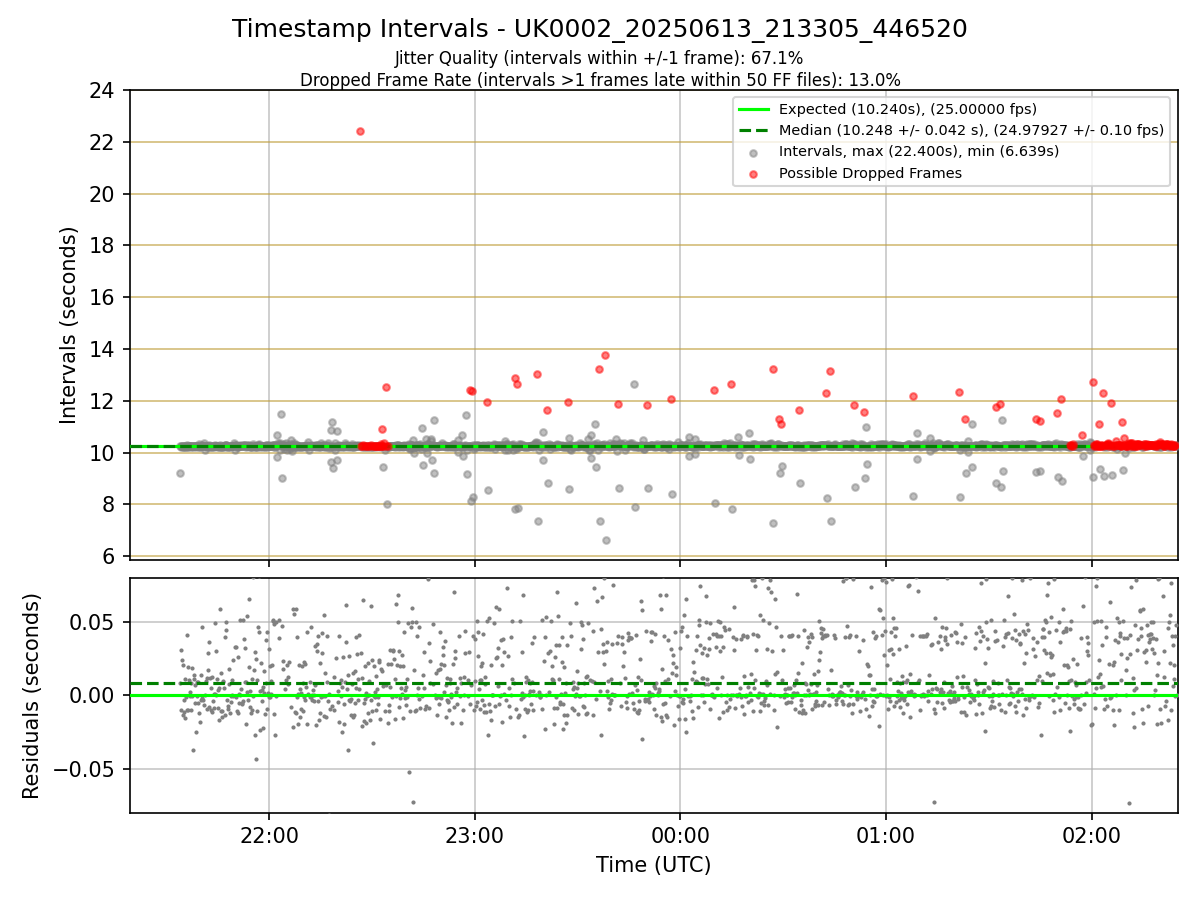Click the "Dropped Frame Rate" 13.0% subtitle line

click(599, 80)
